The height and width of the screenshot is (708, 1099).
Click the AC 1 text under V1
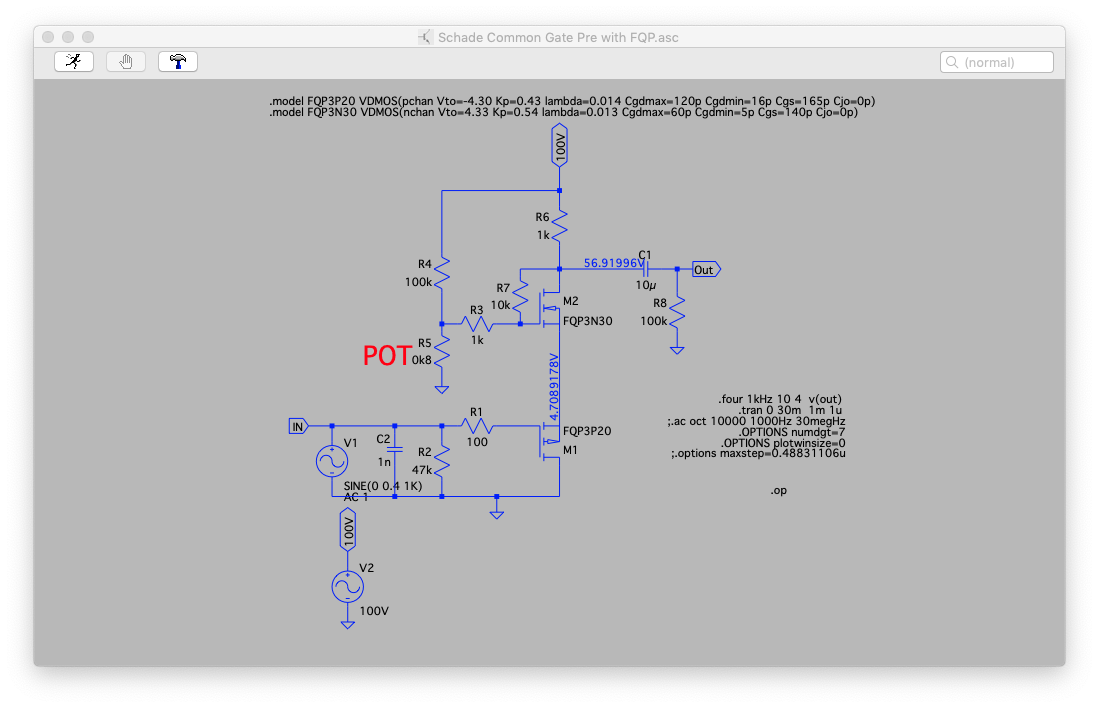click(356, 497)
